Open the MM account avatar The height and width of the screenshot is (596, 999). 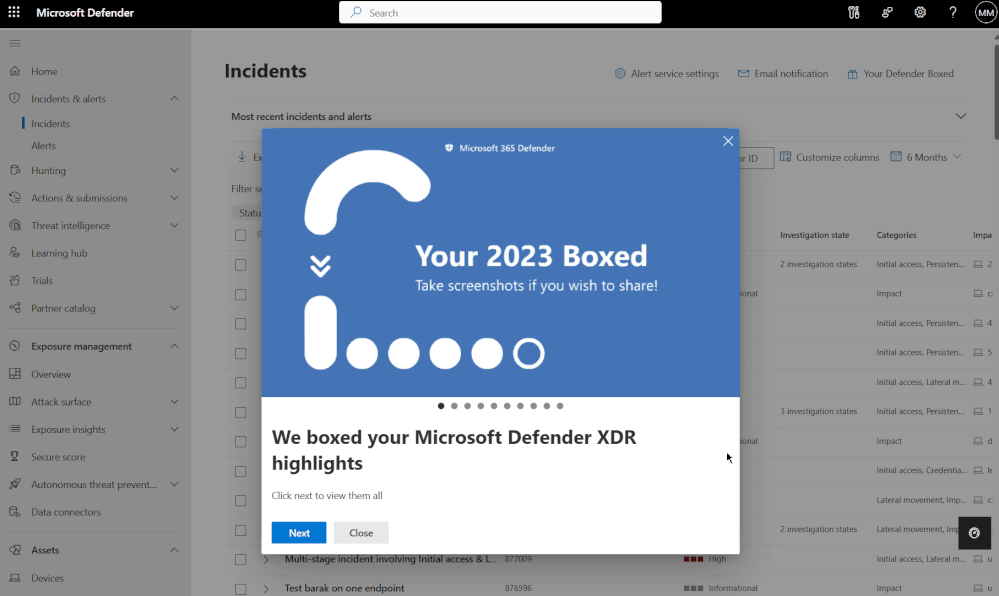coord(986,12)
